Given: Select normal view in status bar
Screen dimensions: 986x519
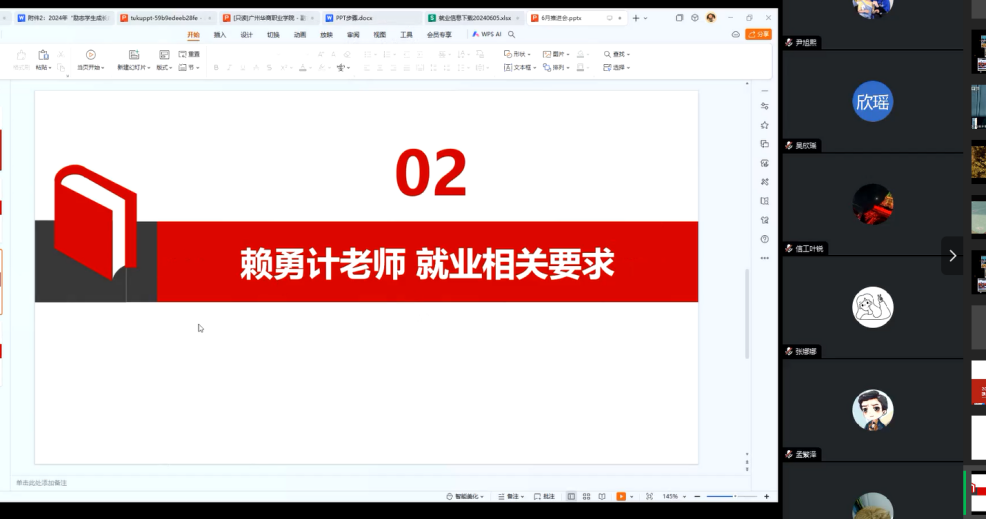Looking at the screenshot, I should click(x=571, y=497).
